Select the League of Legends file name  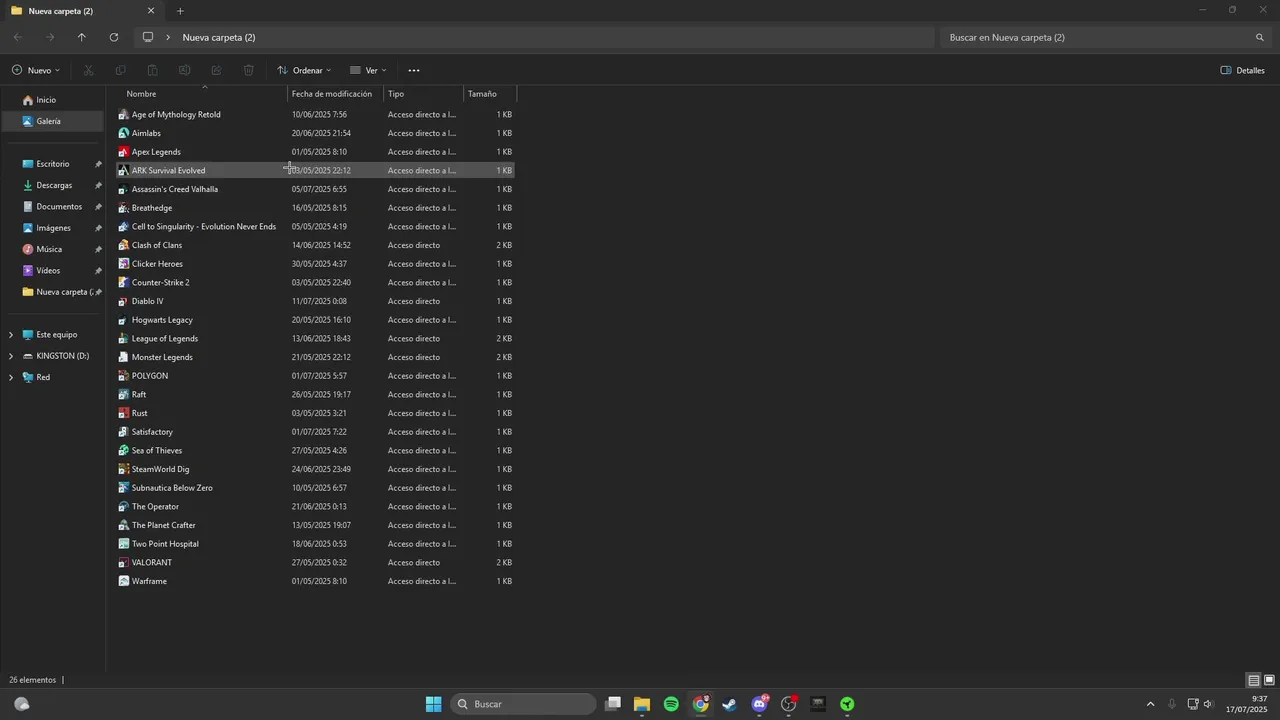[x=165, y=338]
